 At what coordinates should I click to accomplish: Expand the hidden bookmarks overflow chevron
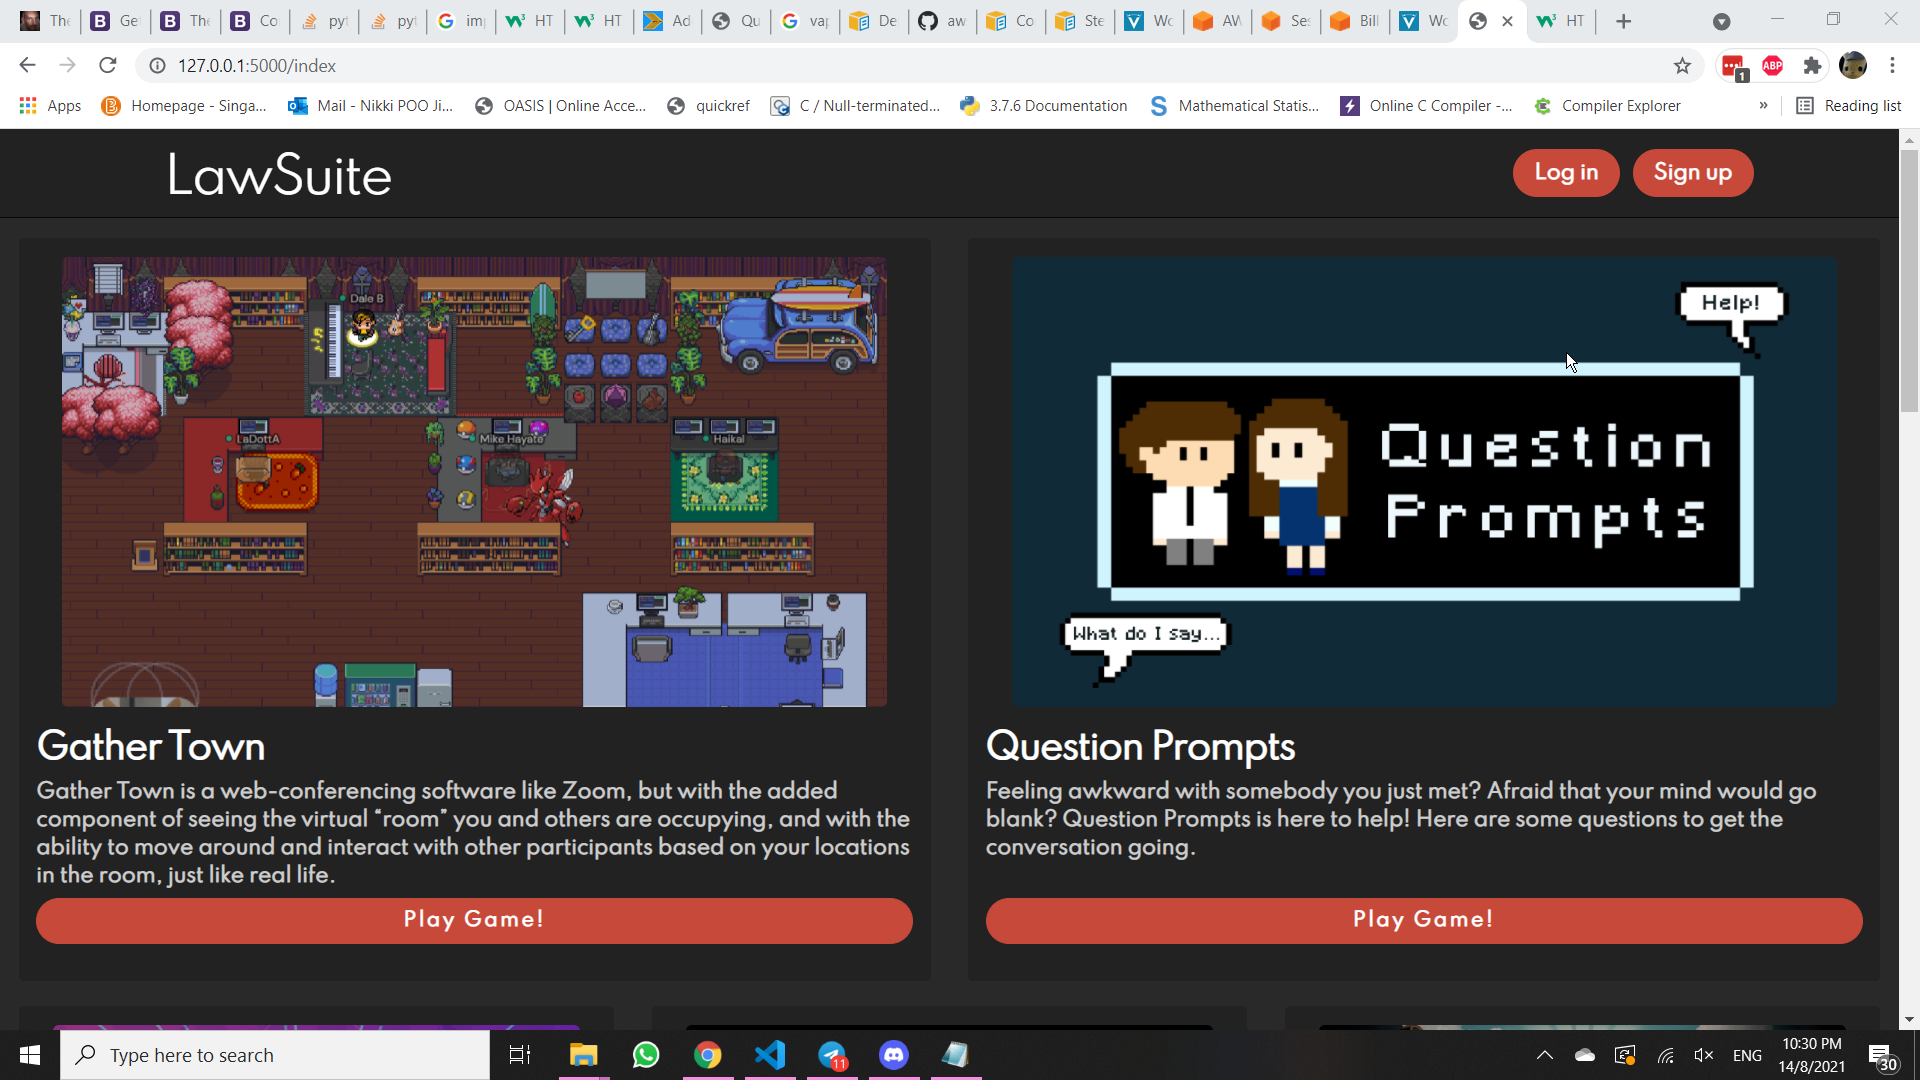pos(1763,106)
